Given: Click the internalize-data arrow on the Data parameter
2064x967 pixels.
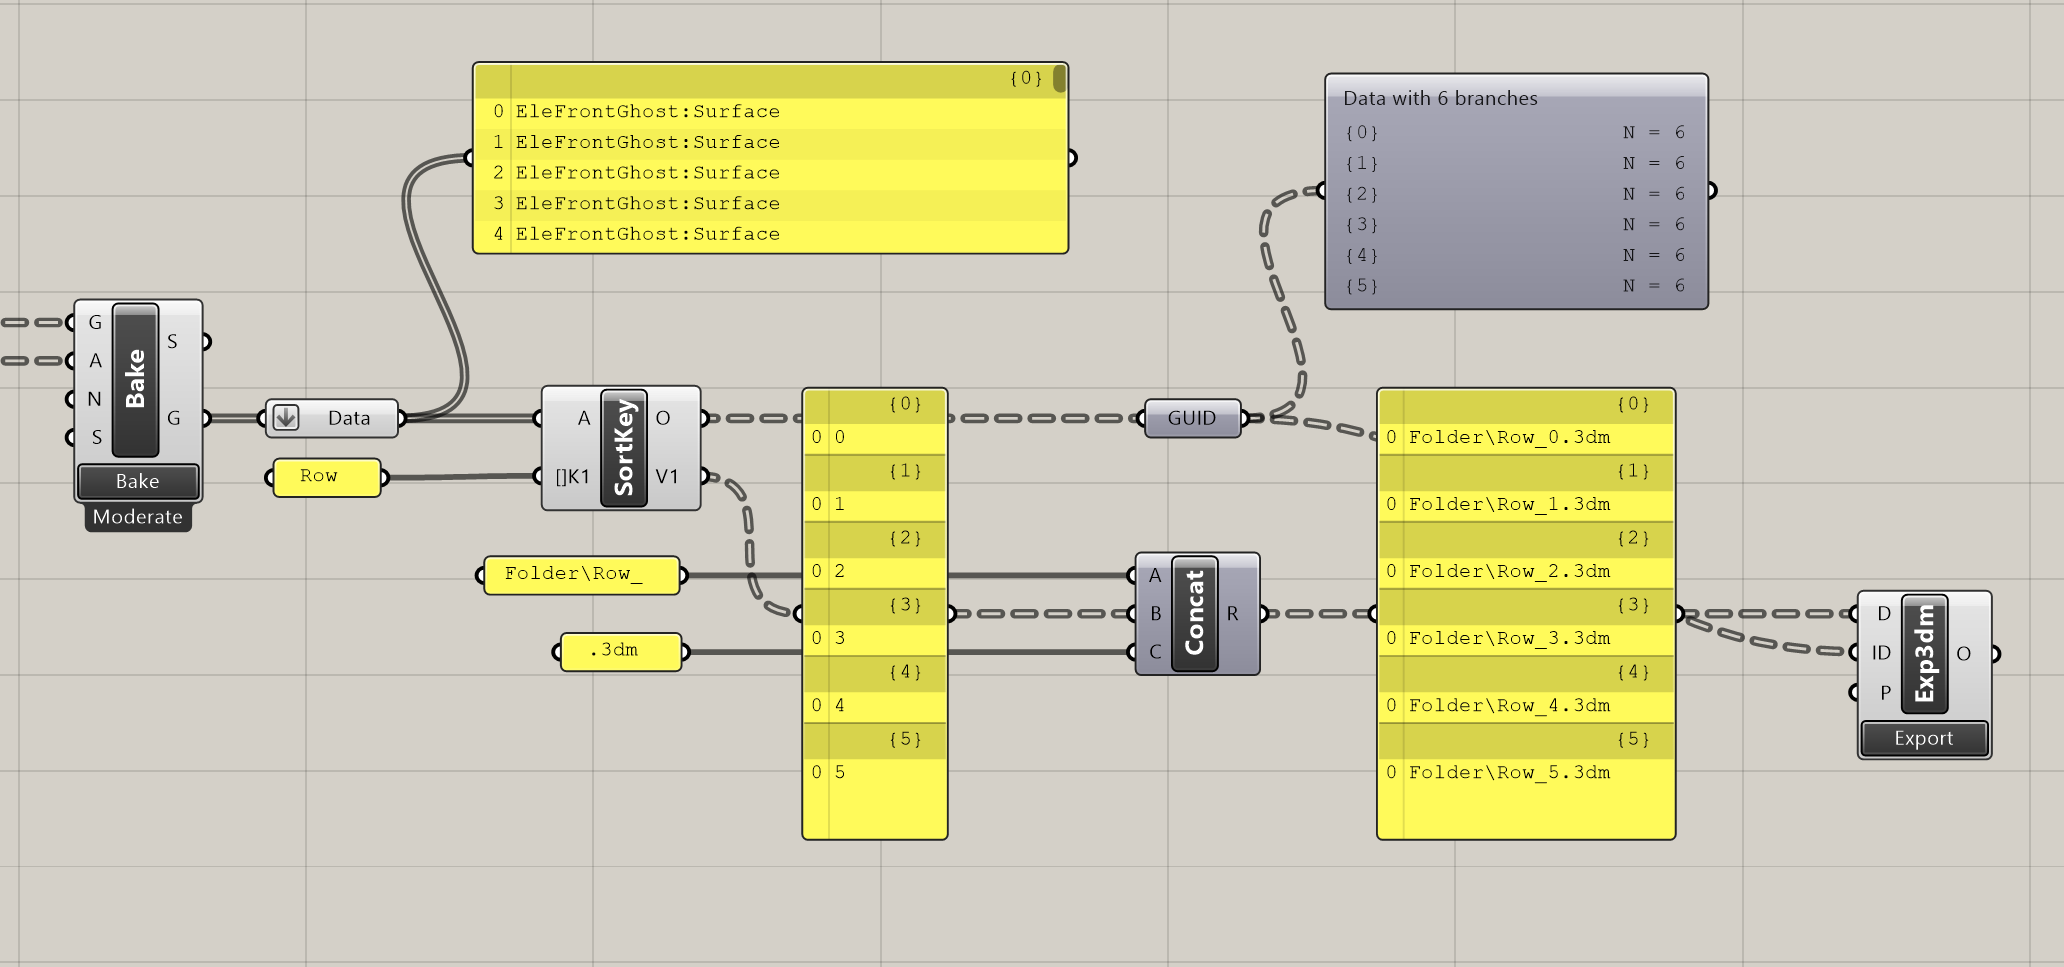Looking at the screenshot, I should 289,417.
